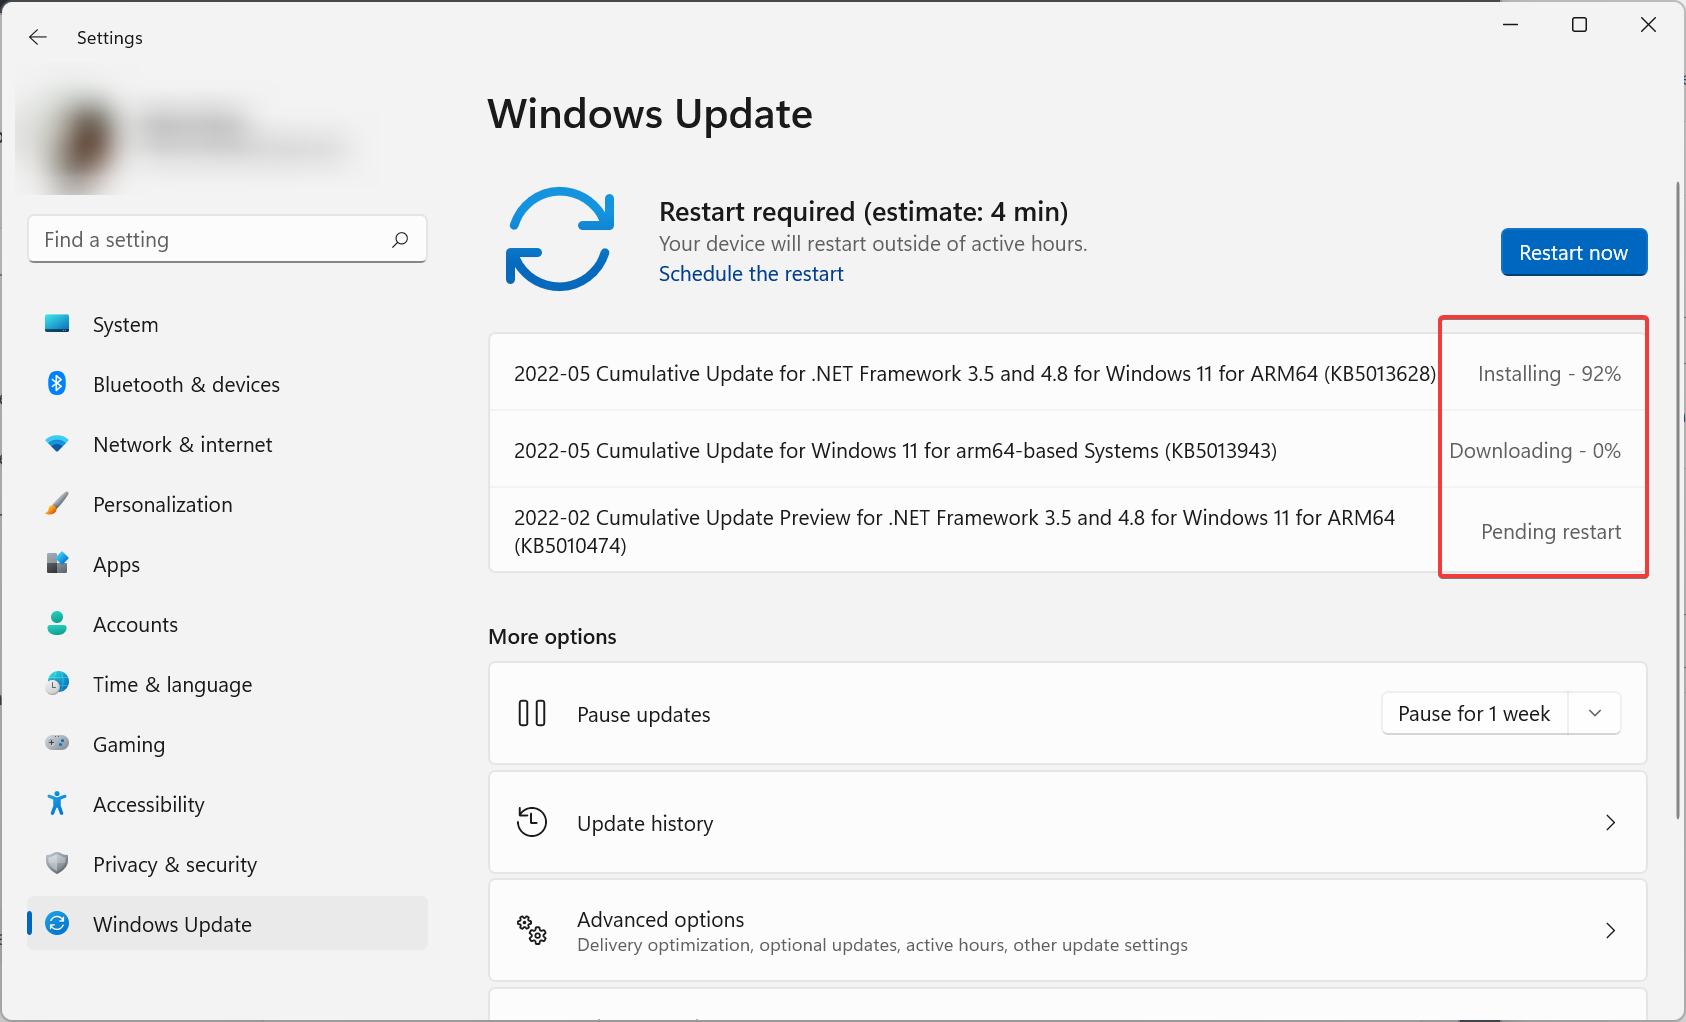Click the Bluetooth icon in sidebar

[x=57, y=384]
